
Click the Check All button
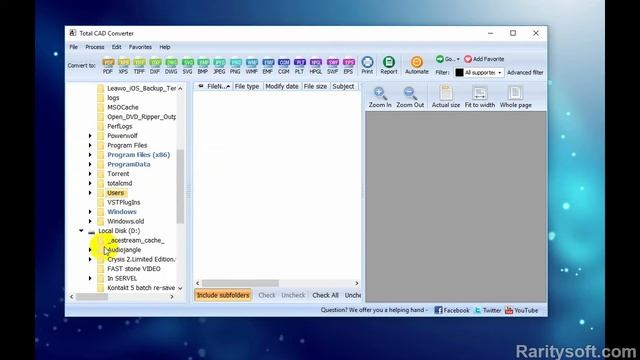[325, 295]
